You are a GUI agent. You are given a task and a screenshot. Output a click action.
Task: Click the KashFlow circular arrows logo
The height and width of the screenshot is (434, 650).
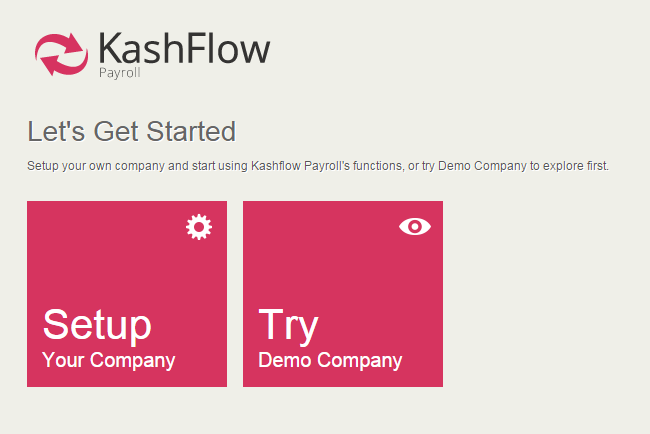pyautogui.click(x=61, y=54)
